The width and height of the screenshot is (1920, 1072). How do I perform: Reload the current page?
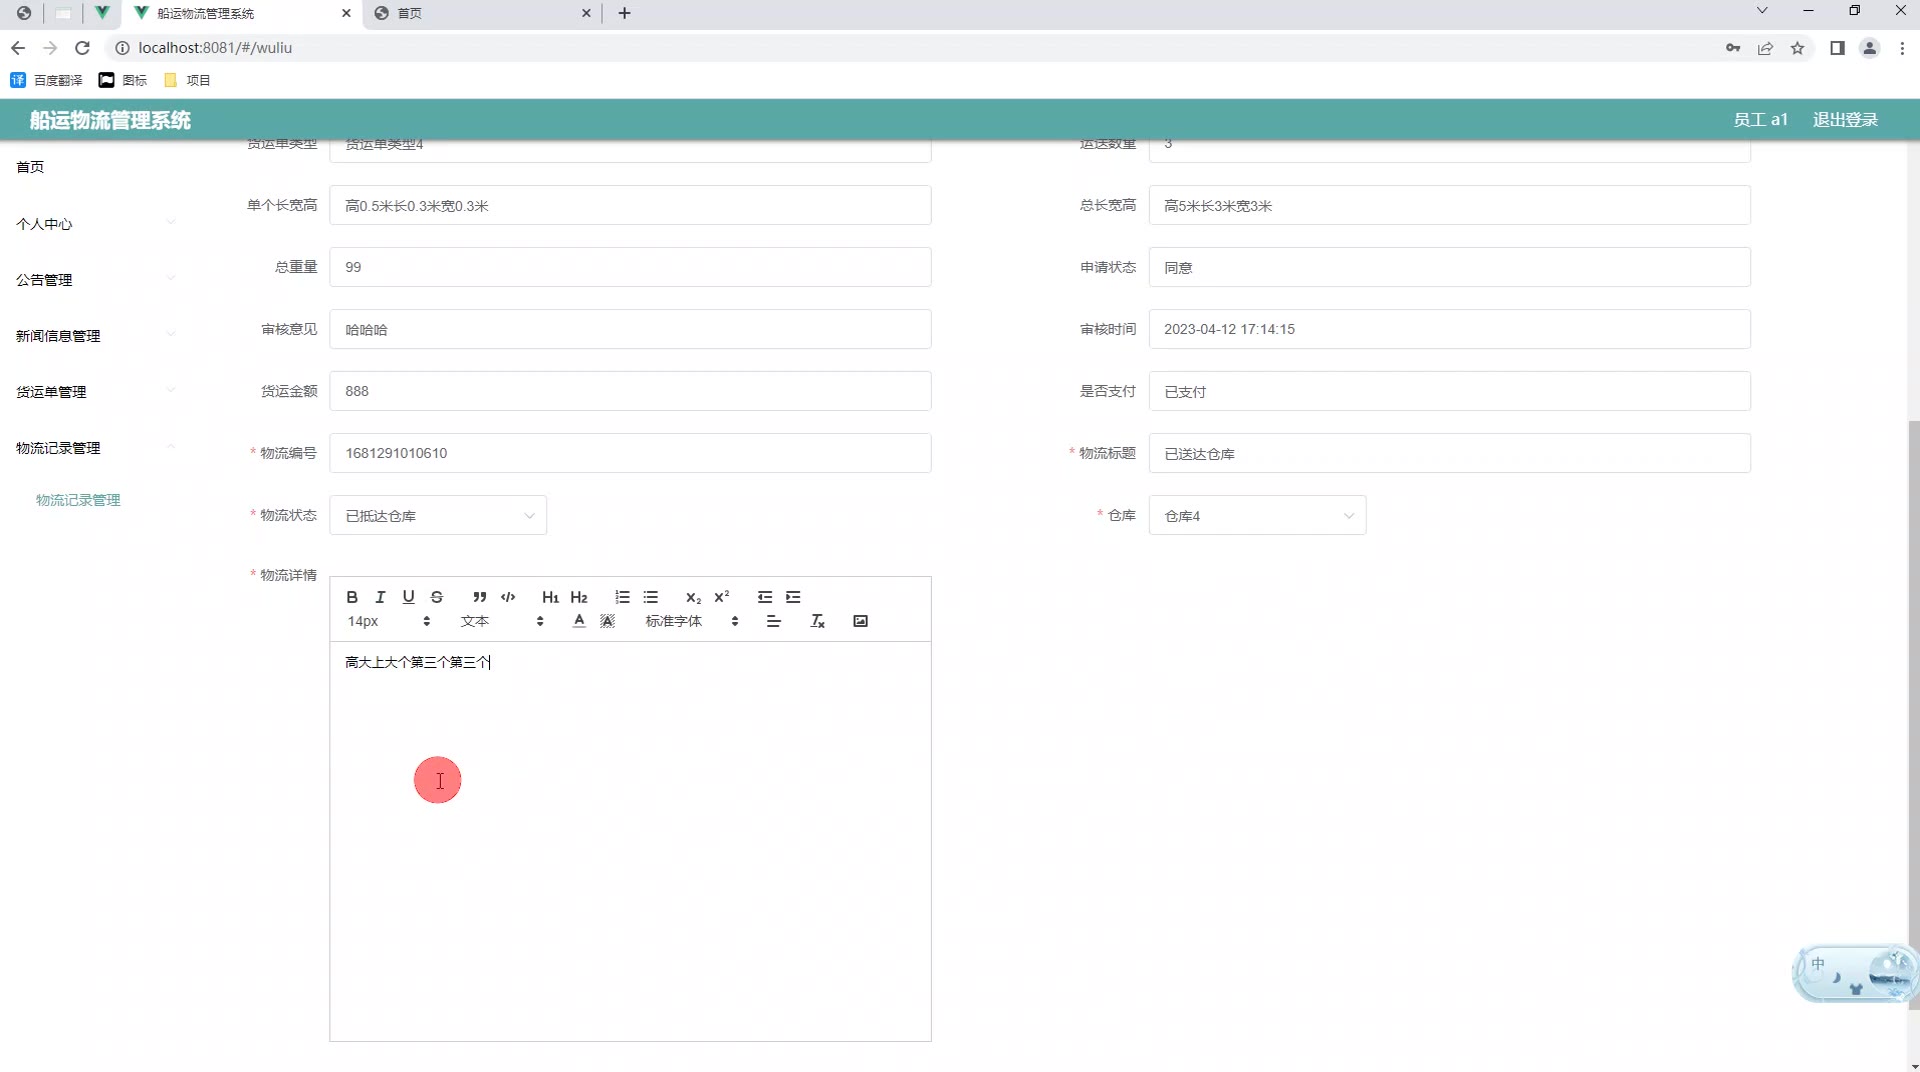tap(83, 48)
